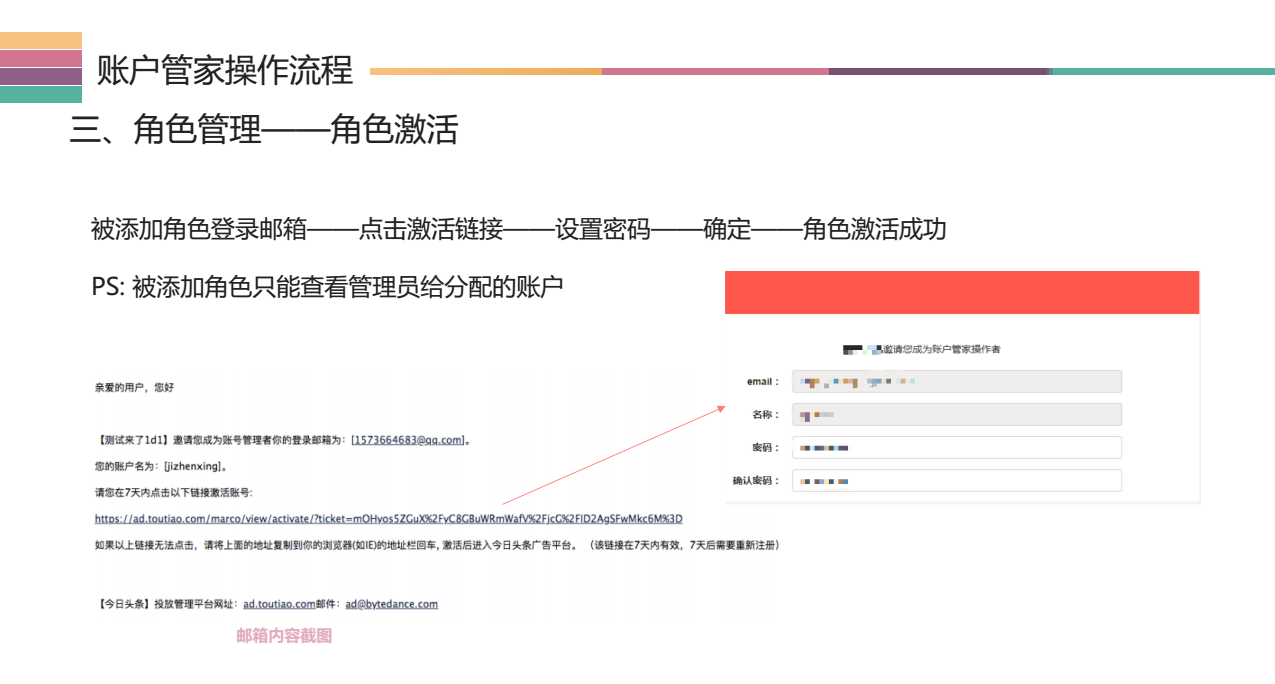Click the 密码 password input field
Screen dimensions: 1275x684
click(956, 447)
